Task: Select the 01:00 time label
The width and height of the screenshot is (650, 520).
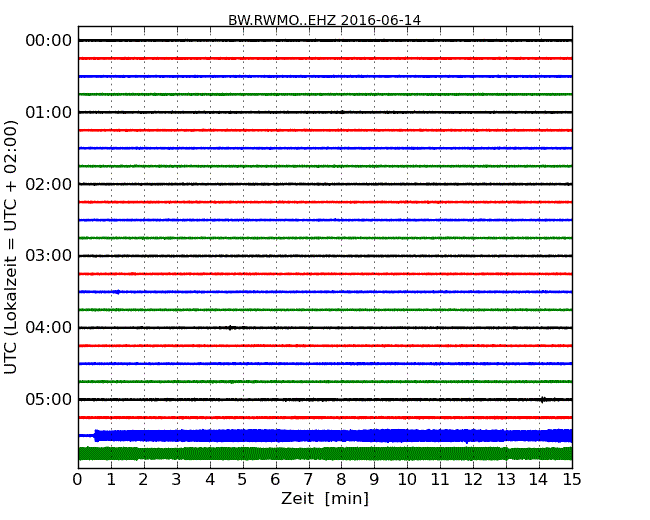Action: (49, 112)
